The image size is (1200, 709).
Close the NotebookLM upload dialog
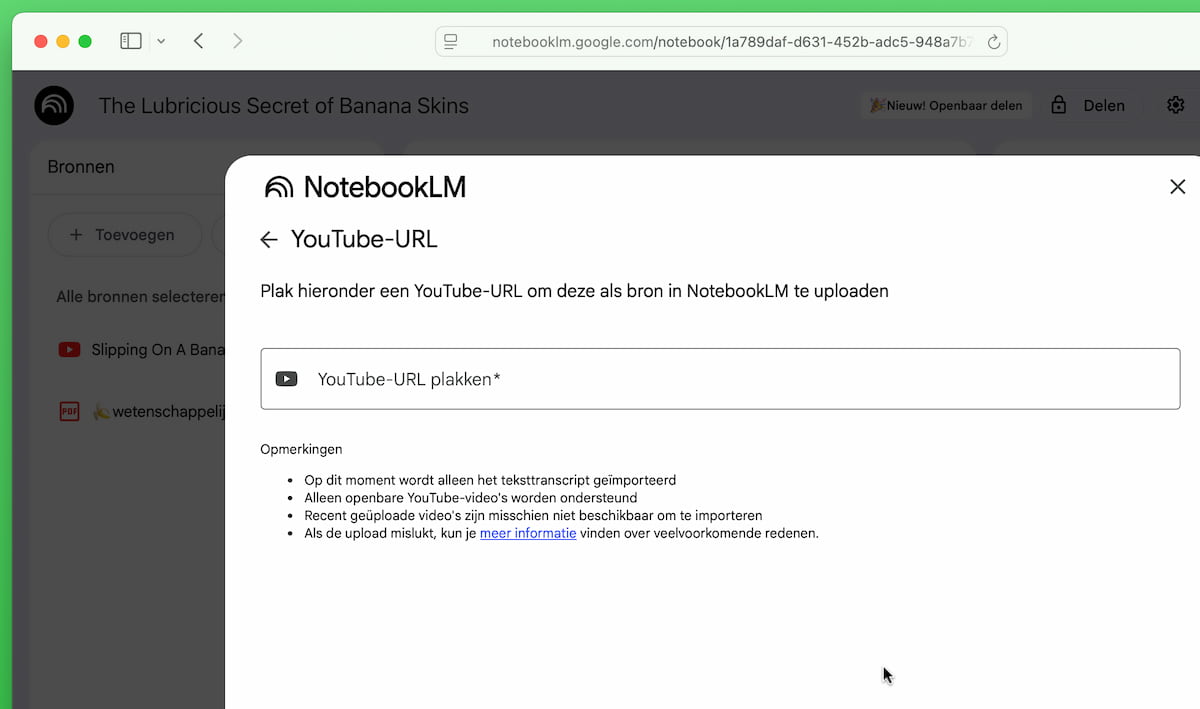click(1177, 187)
